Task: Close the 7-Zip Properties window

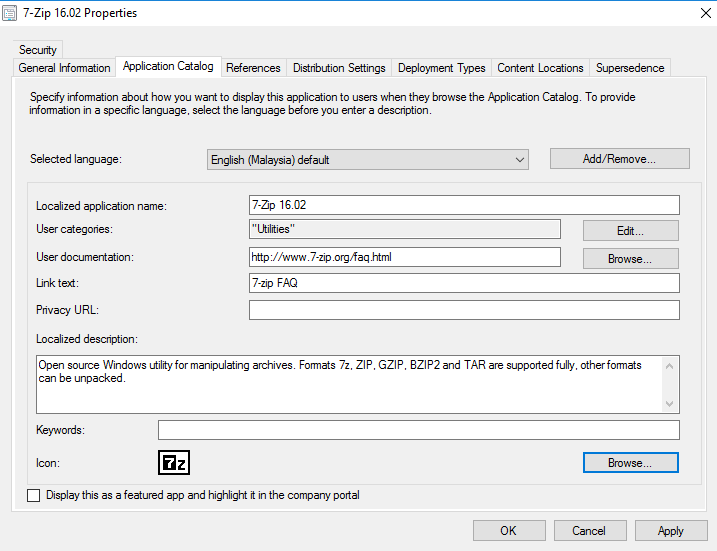Action: pyautogui.click(x=706, y=13)
